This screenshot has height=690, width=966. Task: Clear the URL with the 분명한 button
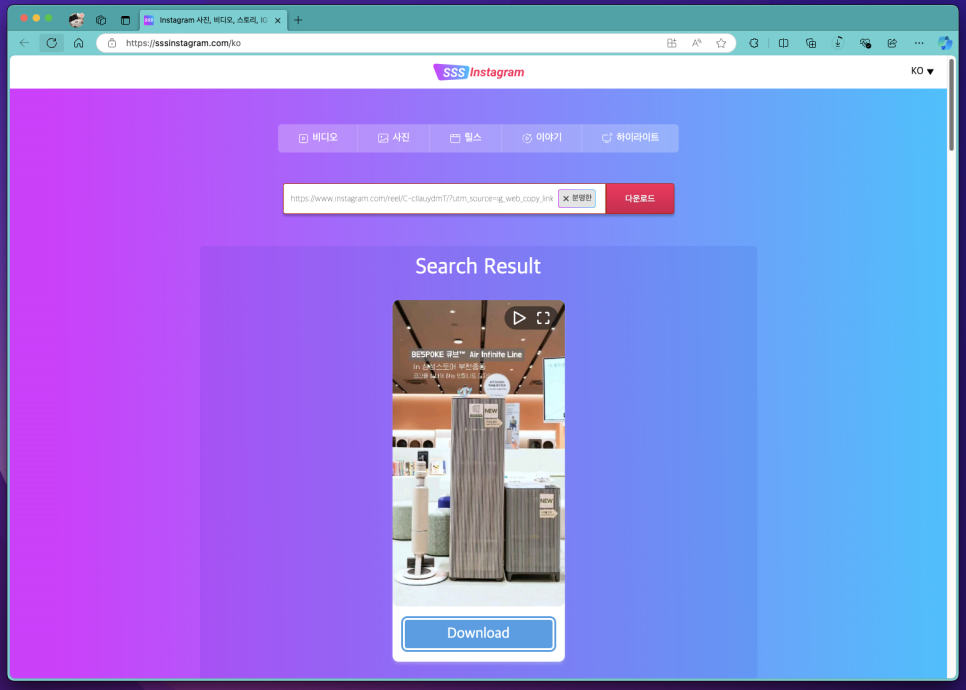point(577,198)
